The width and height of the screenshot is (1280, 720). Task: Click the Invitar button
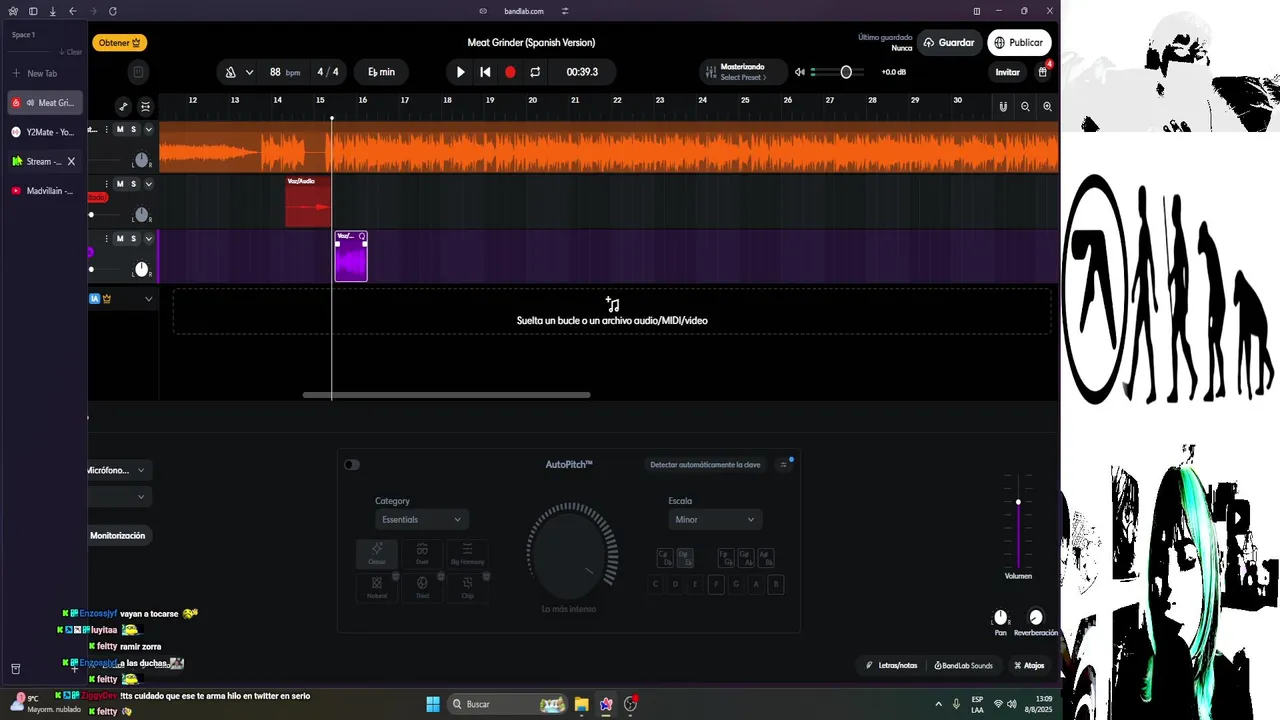[1007, 72]
